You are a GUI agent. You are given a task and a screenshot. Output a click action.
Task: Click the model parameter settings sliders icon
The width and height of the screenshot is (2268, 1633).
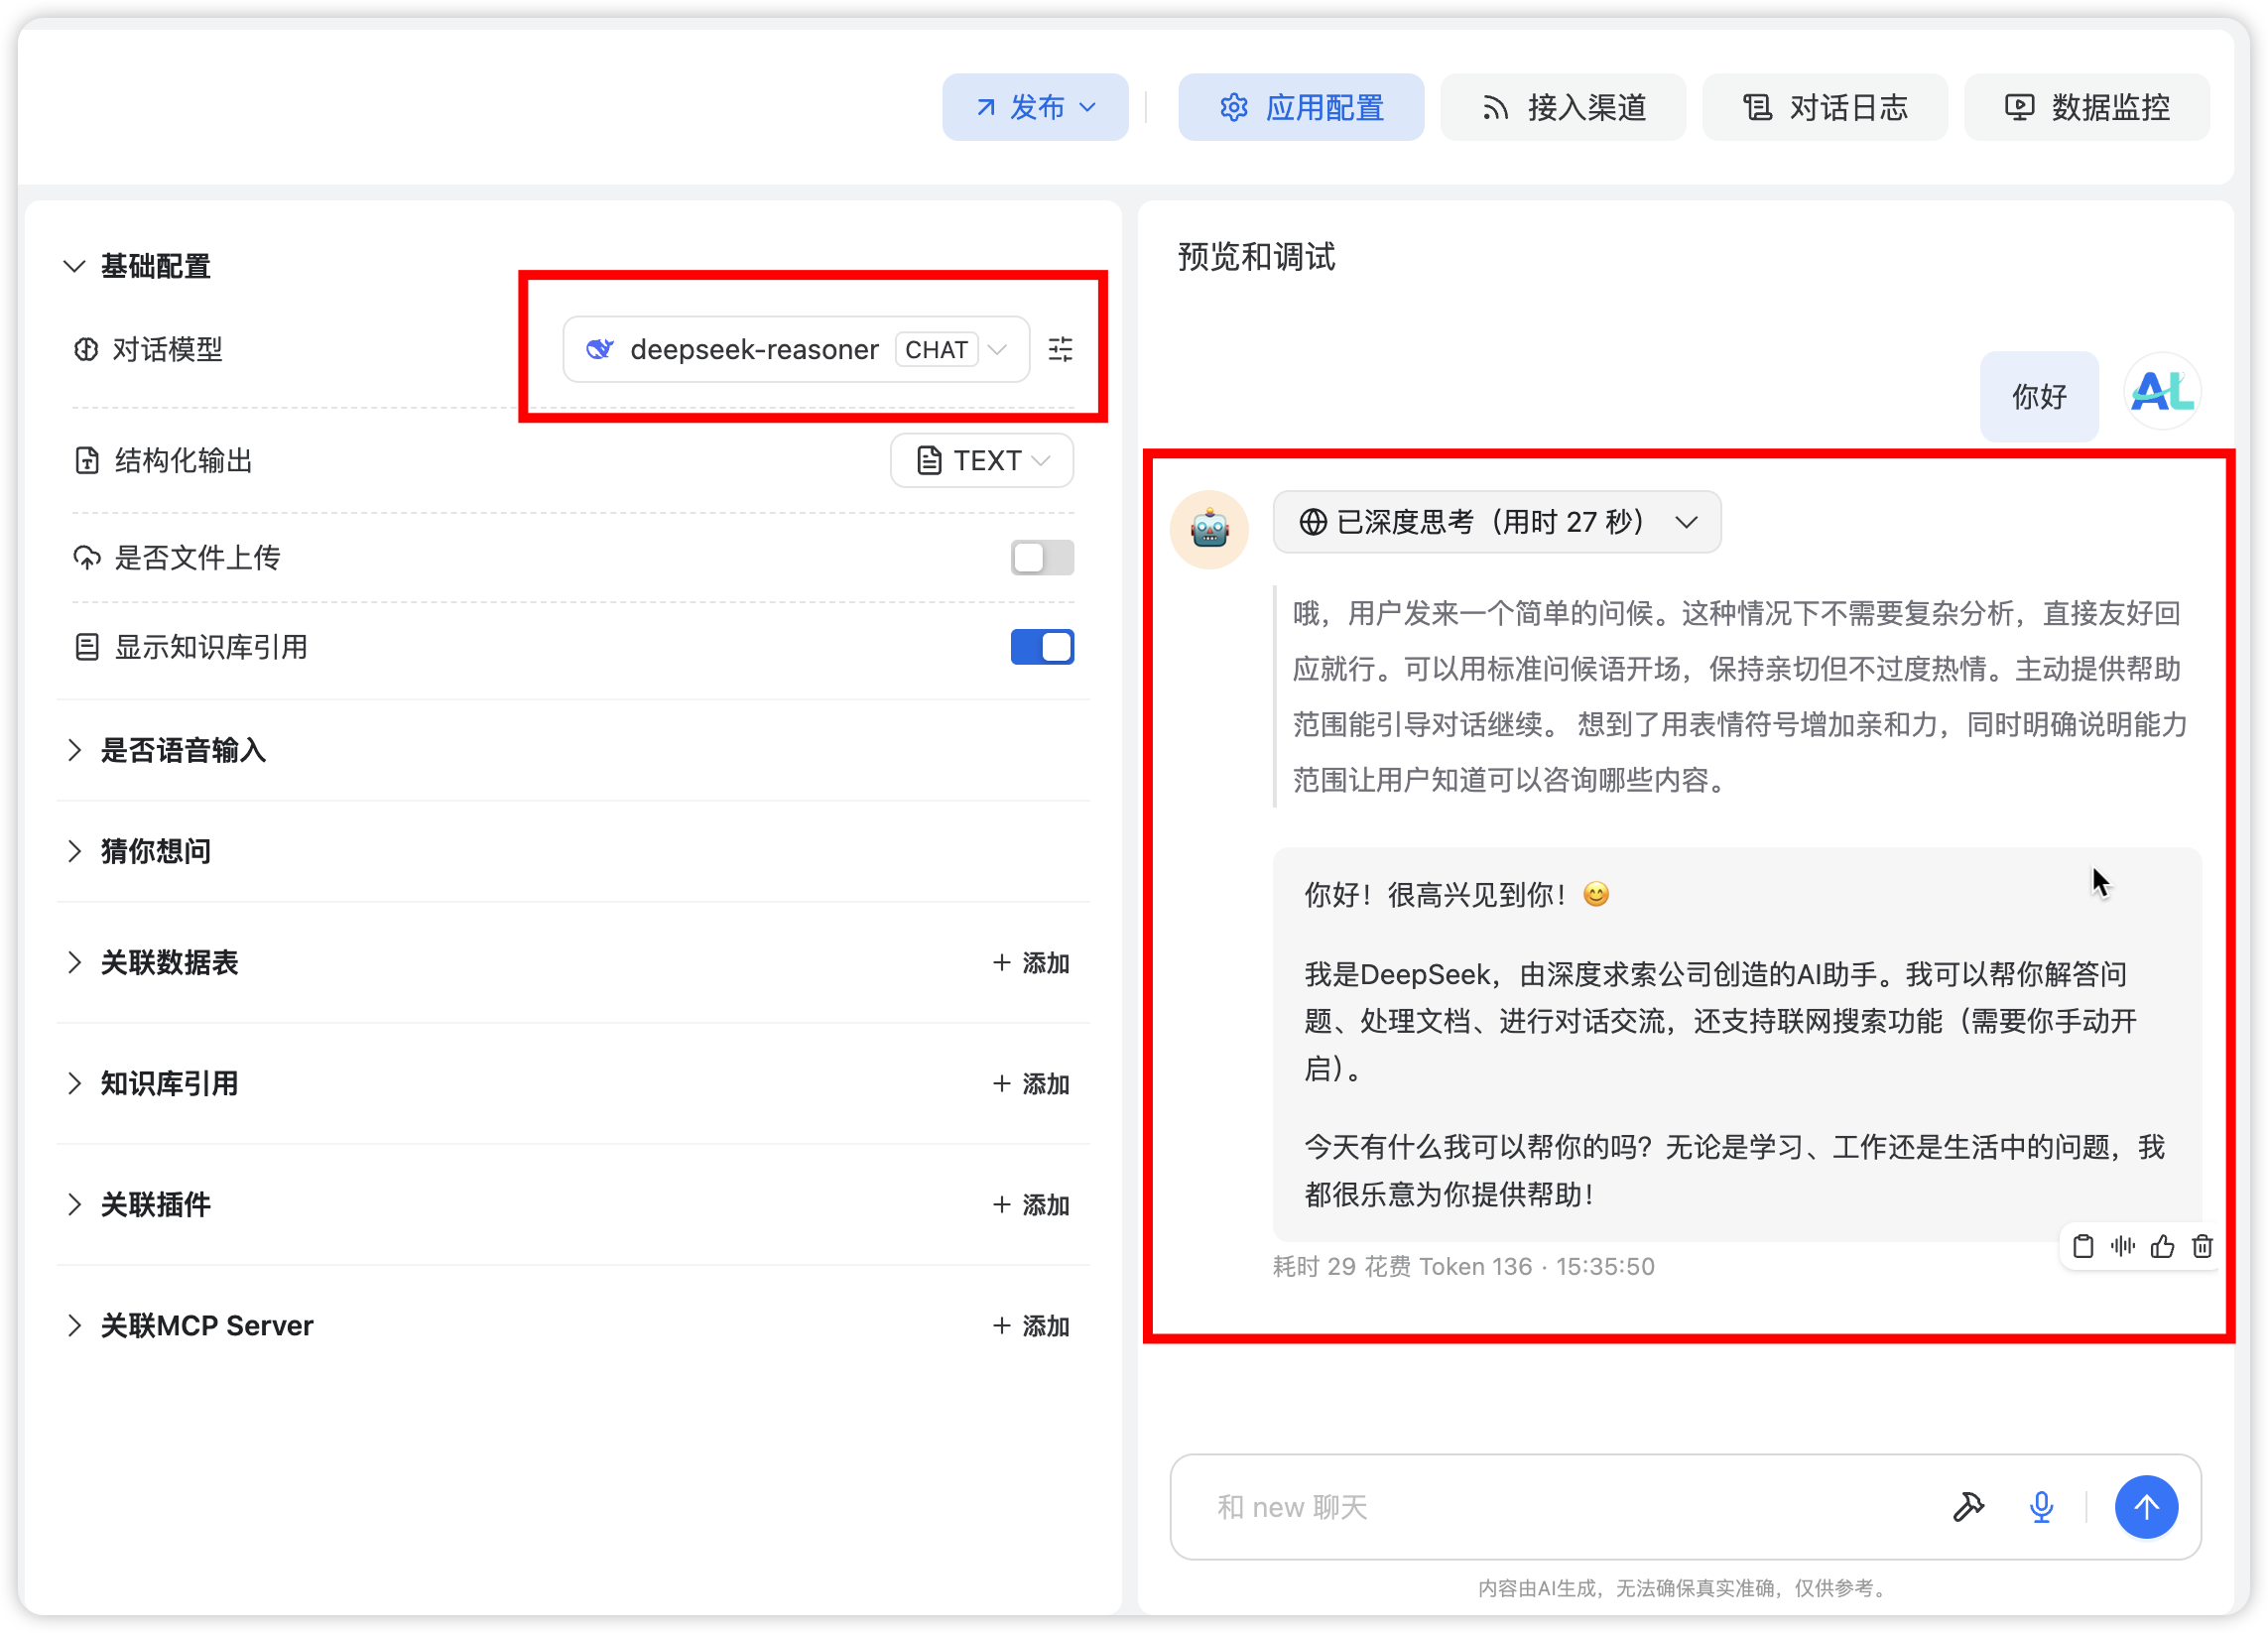coord(1060,349)
